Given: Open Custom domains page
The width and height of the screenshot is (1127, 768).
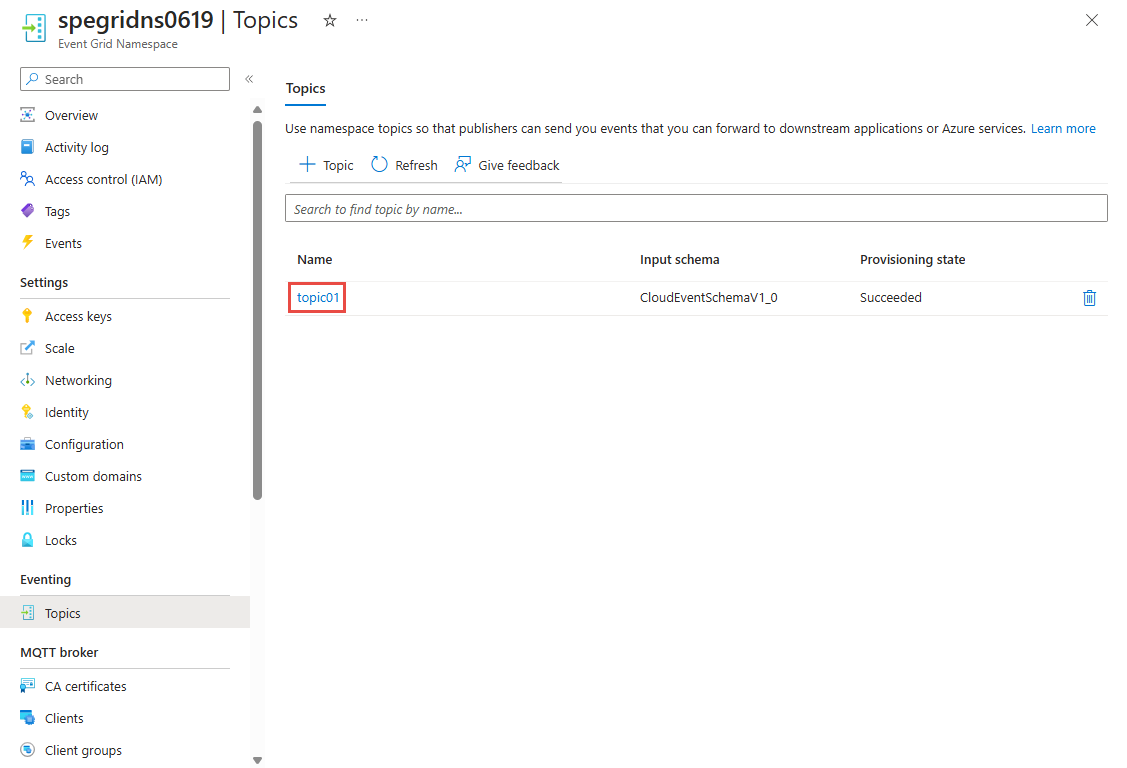Looking at the screenshot, I should [x=93, y=476].
